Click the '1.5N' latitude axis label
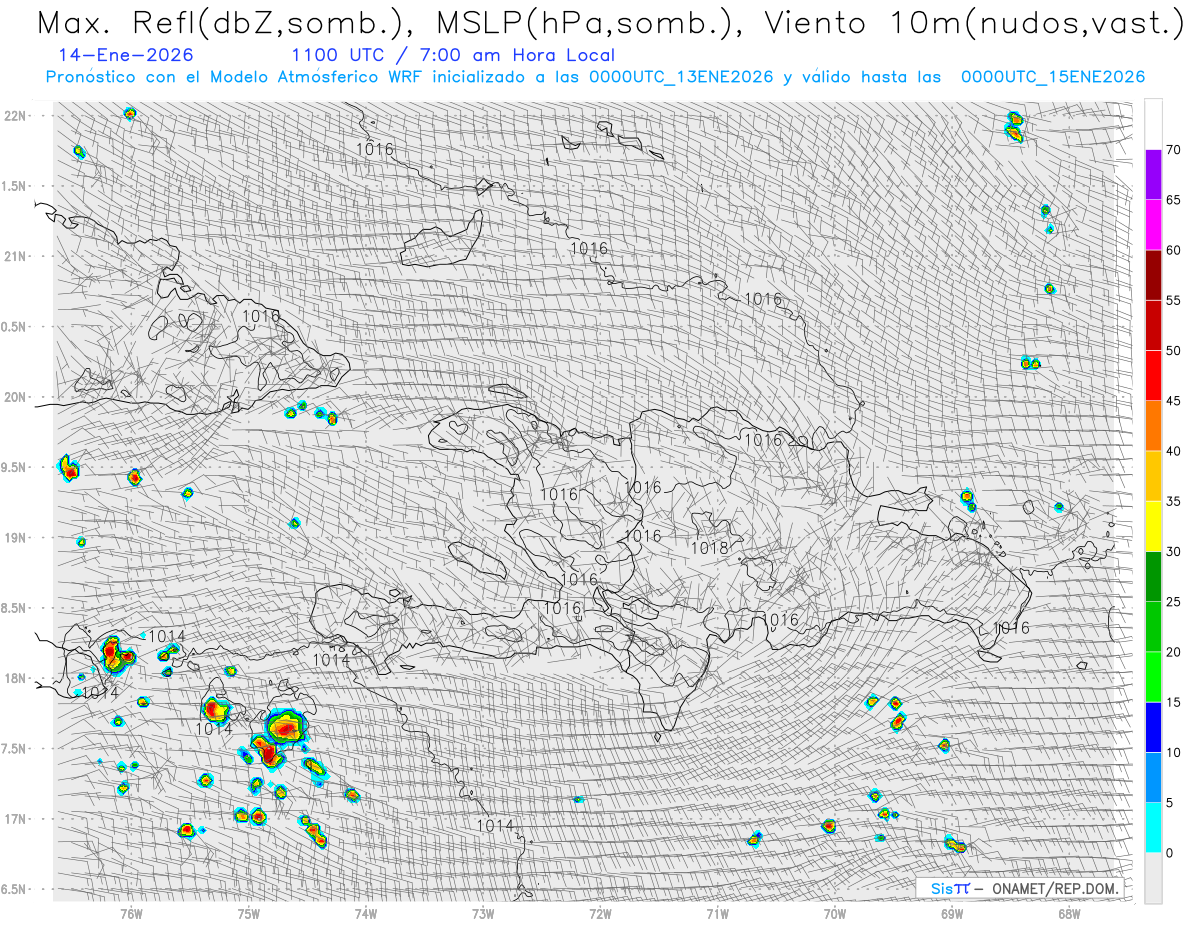1200x927 pixels. [15, 186]
